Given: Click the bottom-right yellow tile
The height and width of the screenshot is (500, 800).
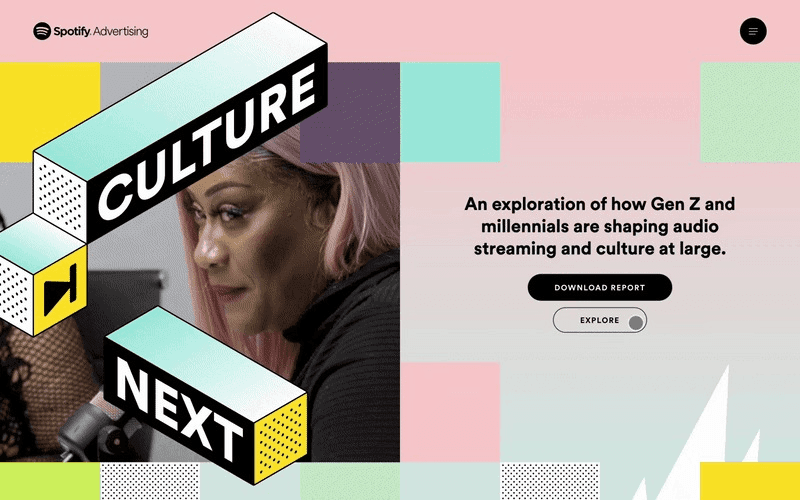Looking at the screenshot, I should [750, 481].
